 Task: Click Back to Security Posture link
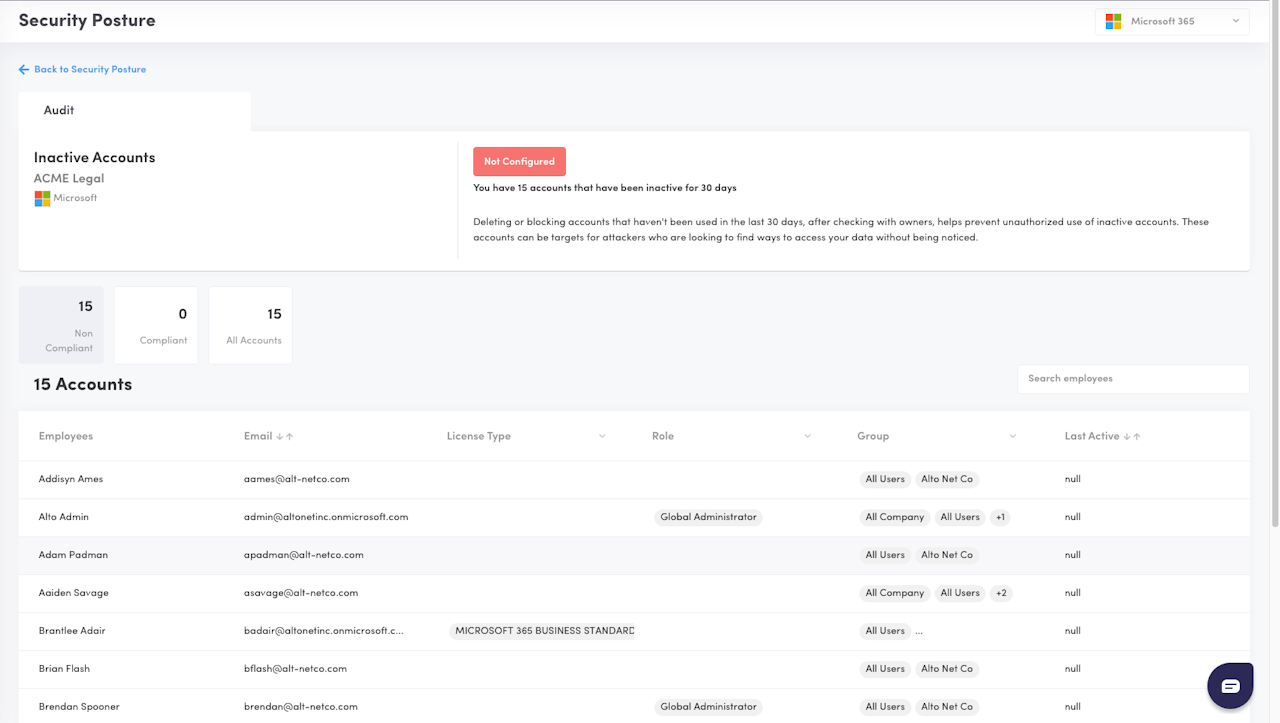[x=89, y=70]
